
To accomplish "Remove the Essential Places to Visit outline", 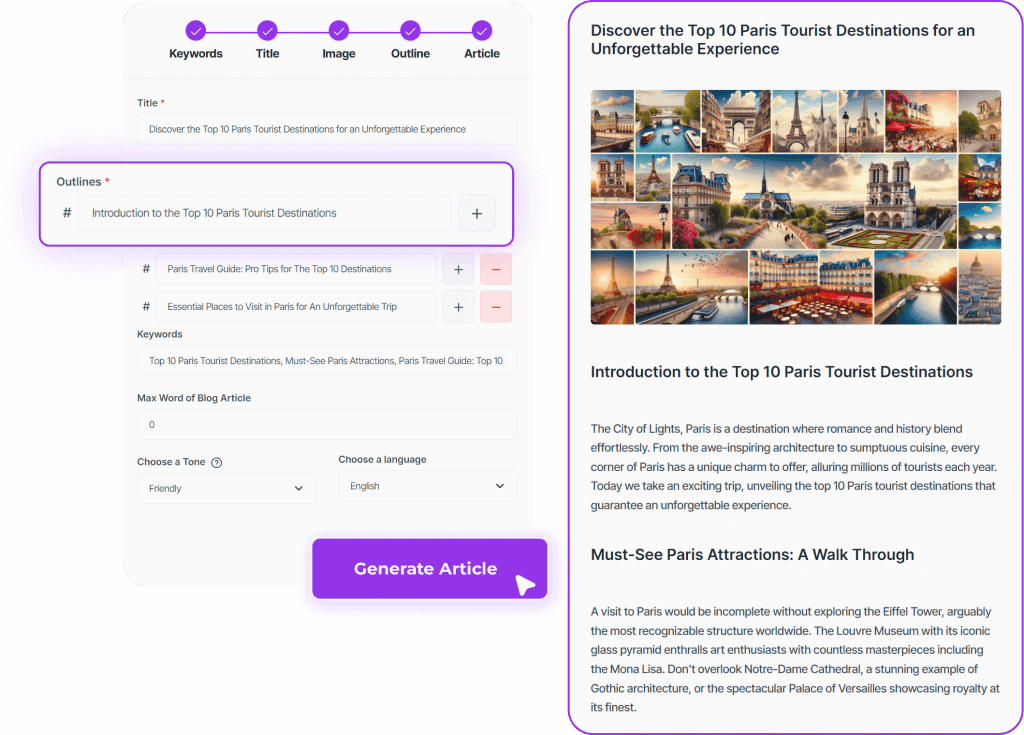I will tap(496, 307).
